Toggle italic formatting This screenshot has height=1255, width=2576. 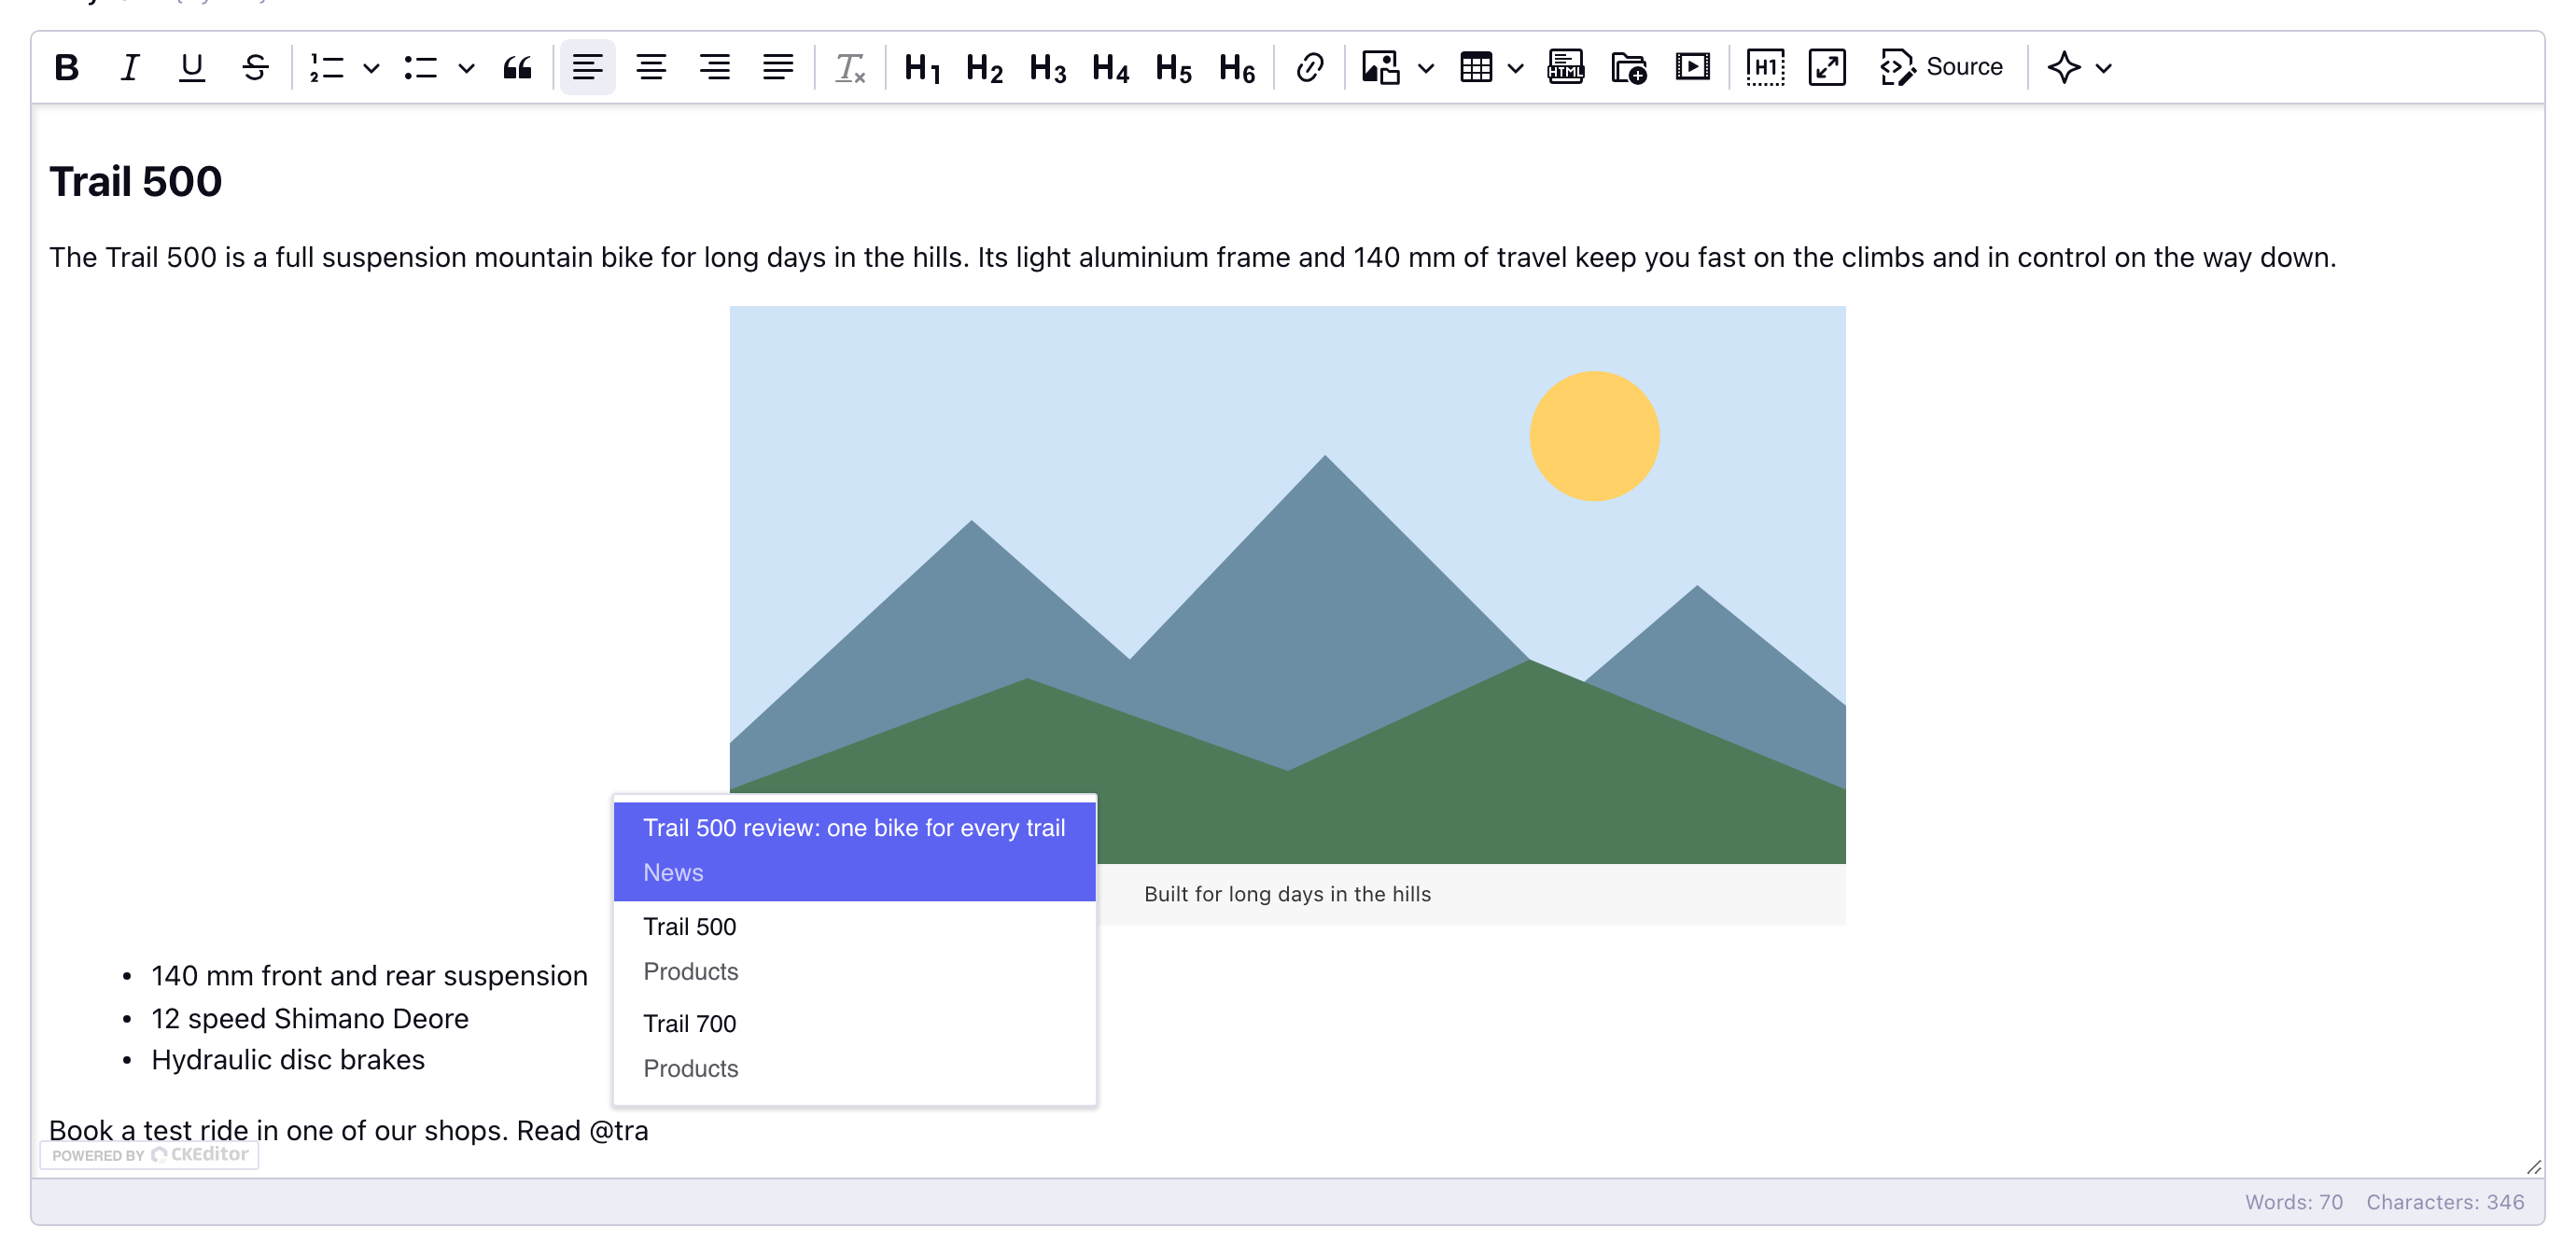[129, 67]
